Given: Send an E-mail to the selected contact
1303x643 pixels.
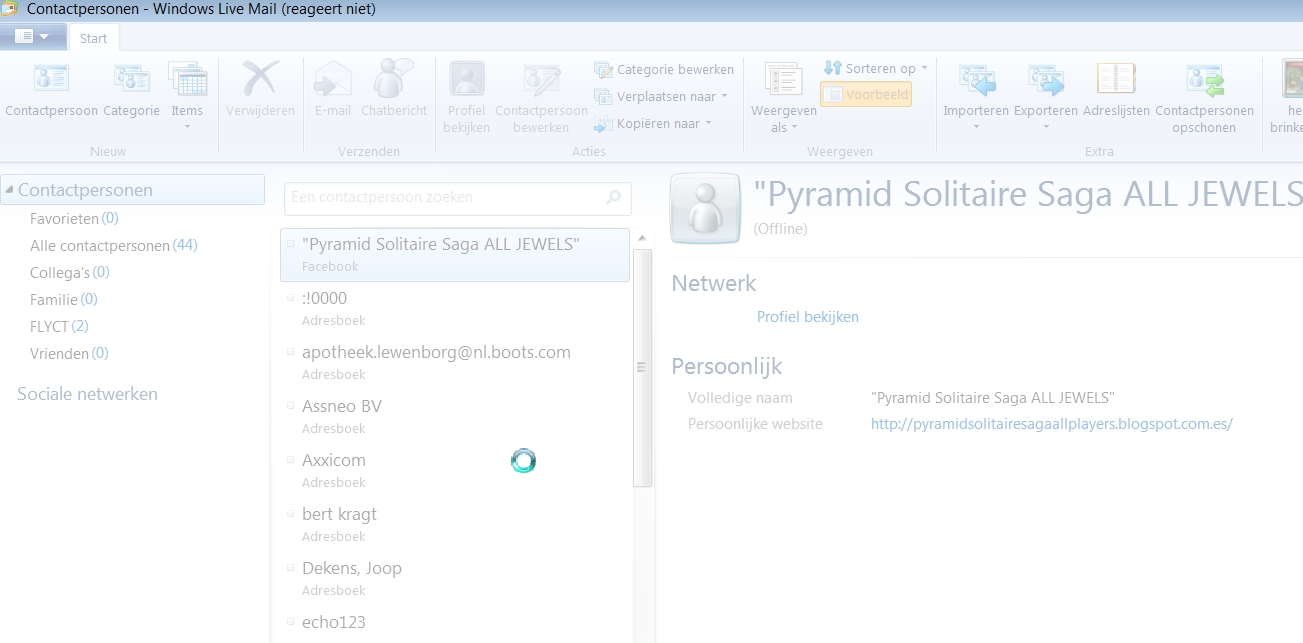Looking at the screenshot, I should pyautogui.click(x=332, y=91).
